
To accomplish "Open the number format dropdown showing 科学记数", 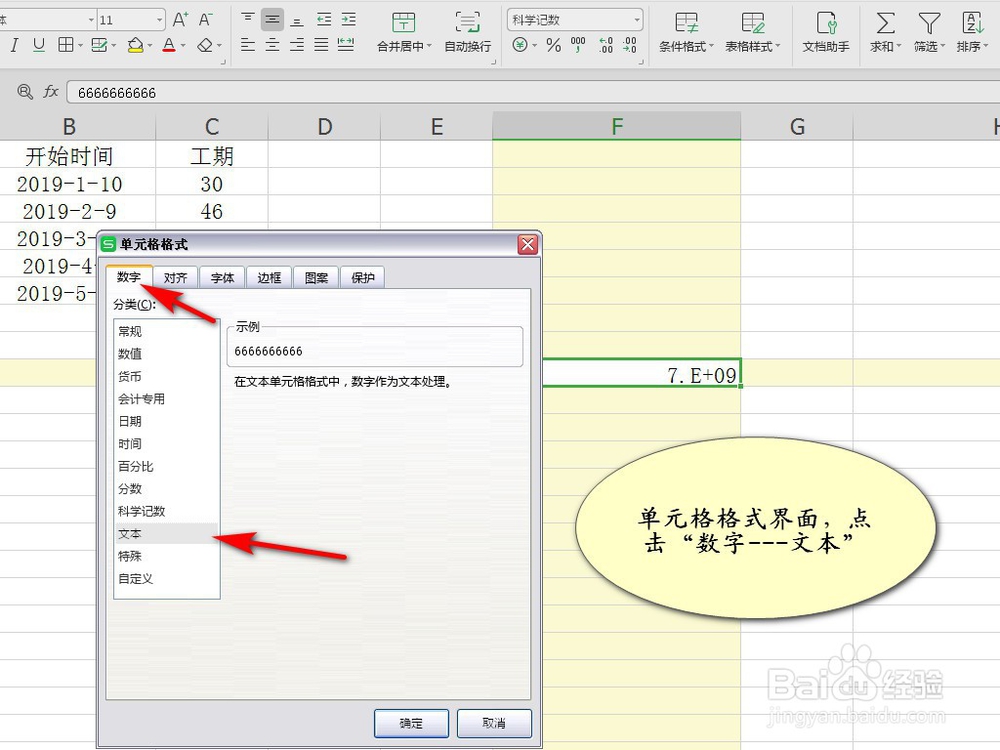I will click(x=637, y=19).
